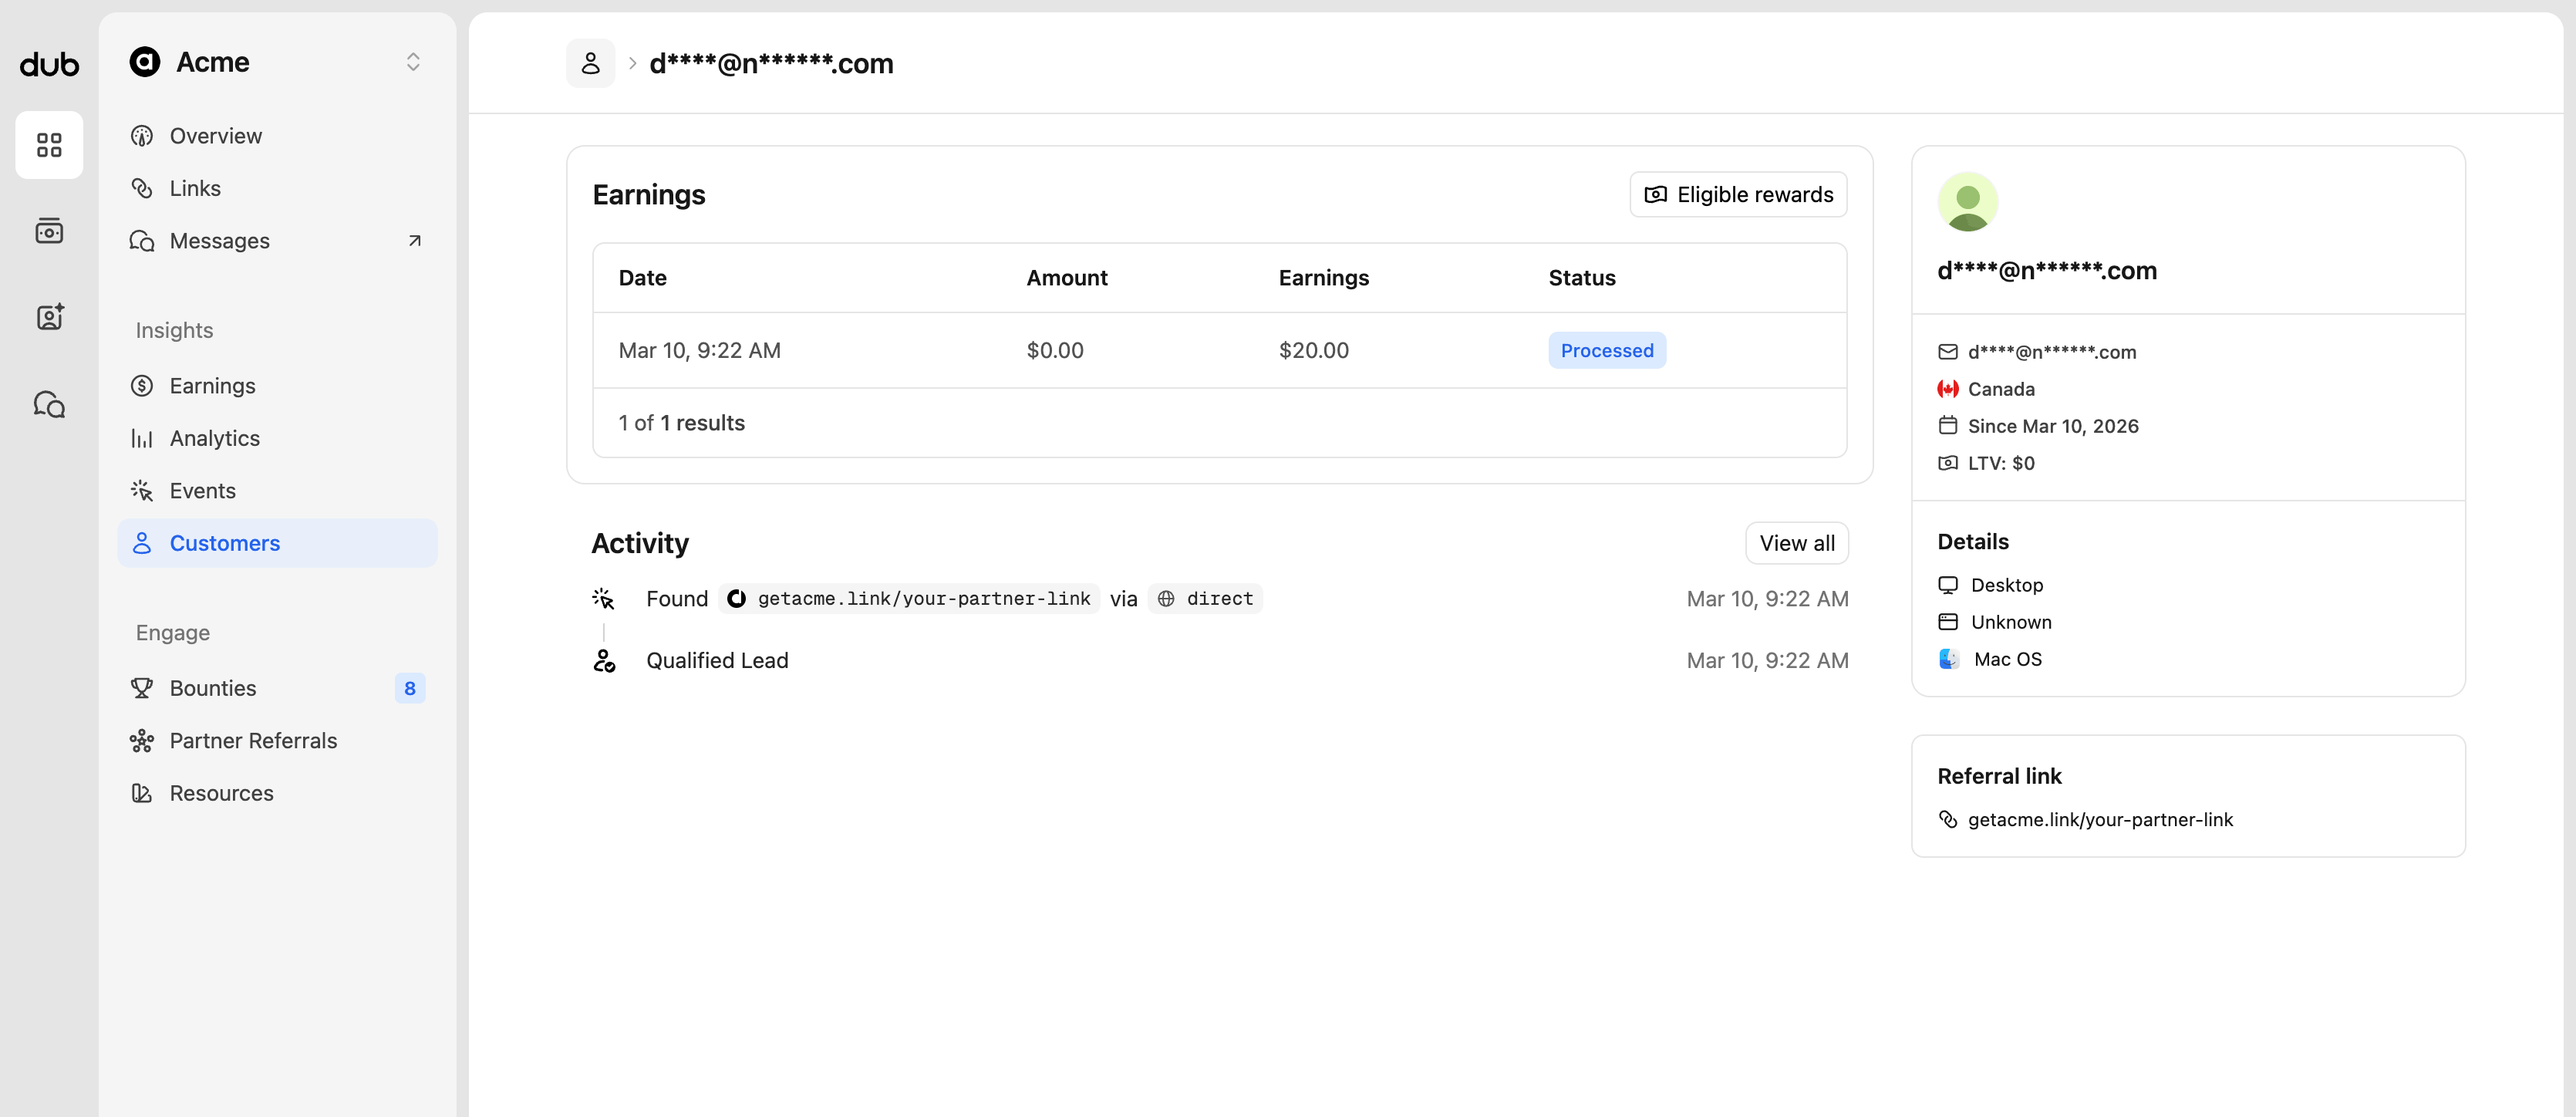Click the Resources swatch icon

tap(142, 793)
